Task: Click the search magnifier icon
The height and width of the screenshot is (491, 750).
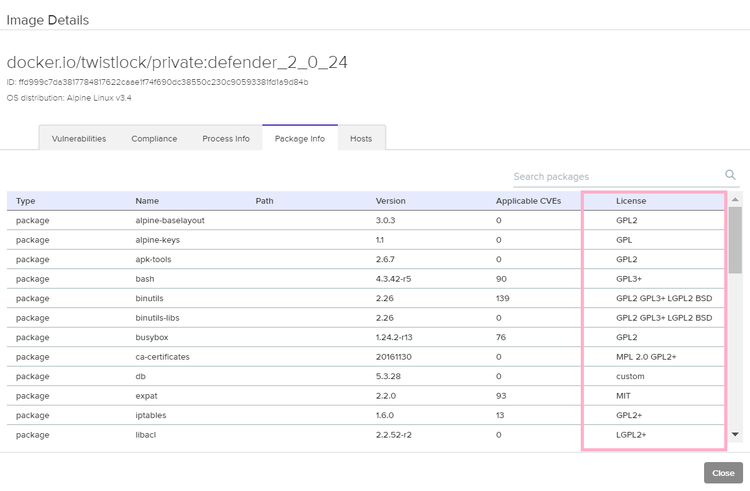Action: point(731,175)
